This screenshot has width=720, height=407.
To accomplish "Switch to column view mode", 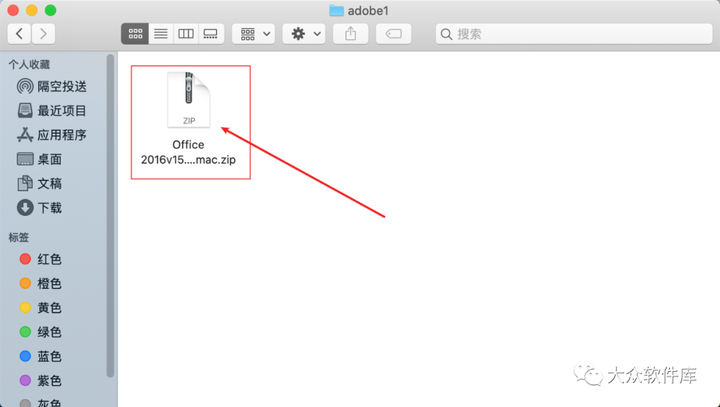I will [x=186, y=34].
